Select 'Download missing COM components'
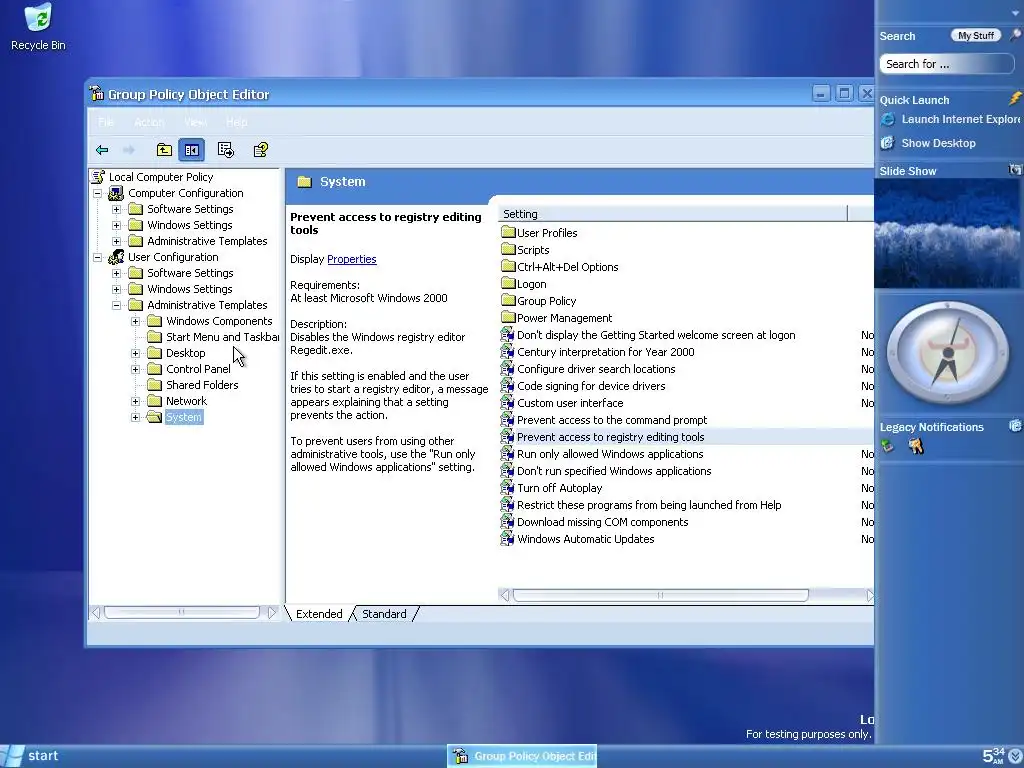Screen dimensions: 1024x768 602,522
